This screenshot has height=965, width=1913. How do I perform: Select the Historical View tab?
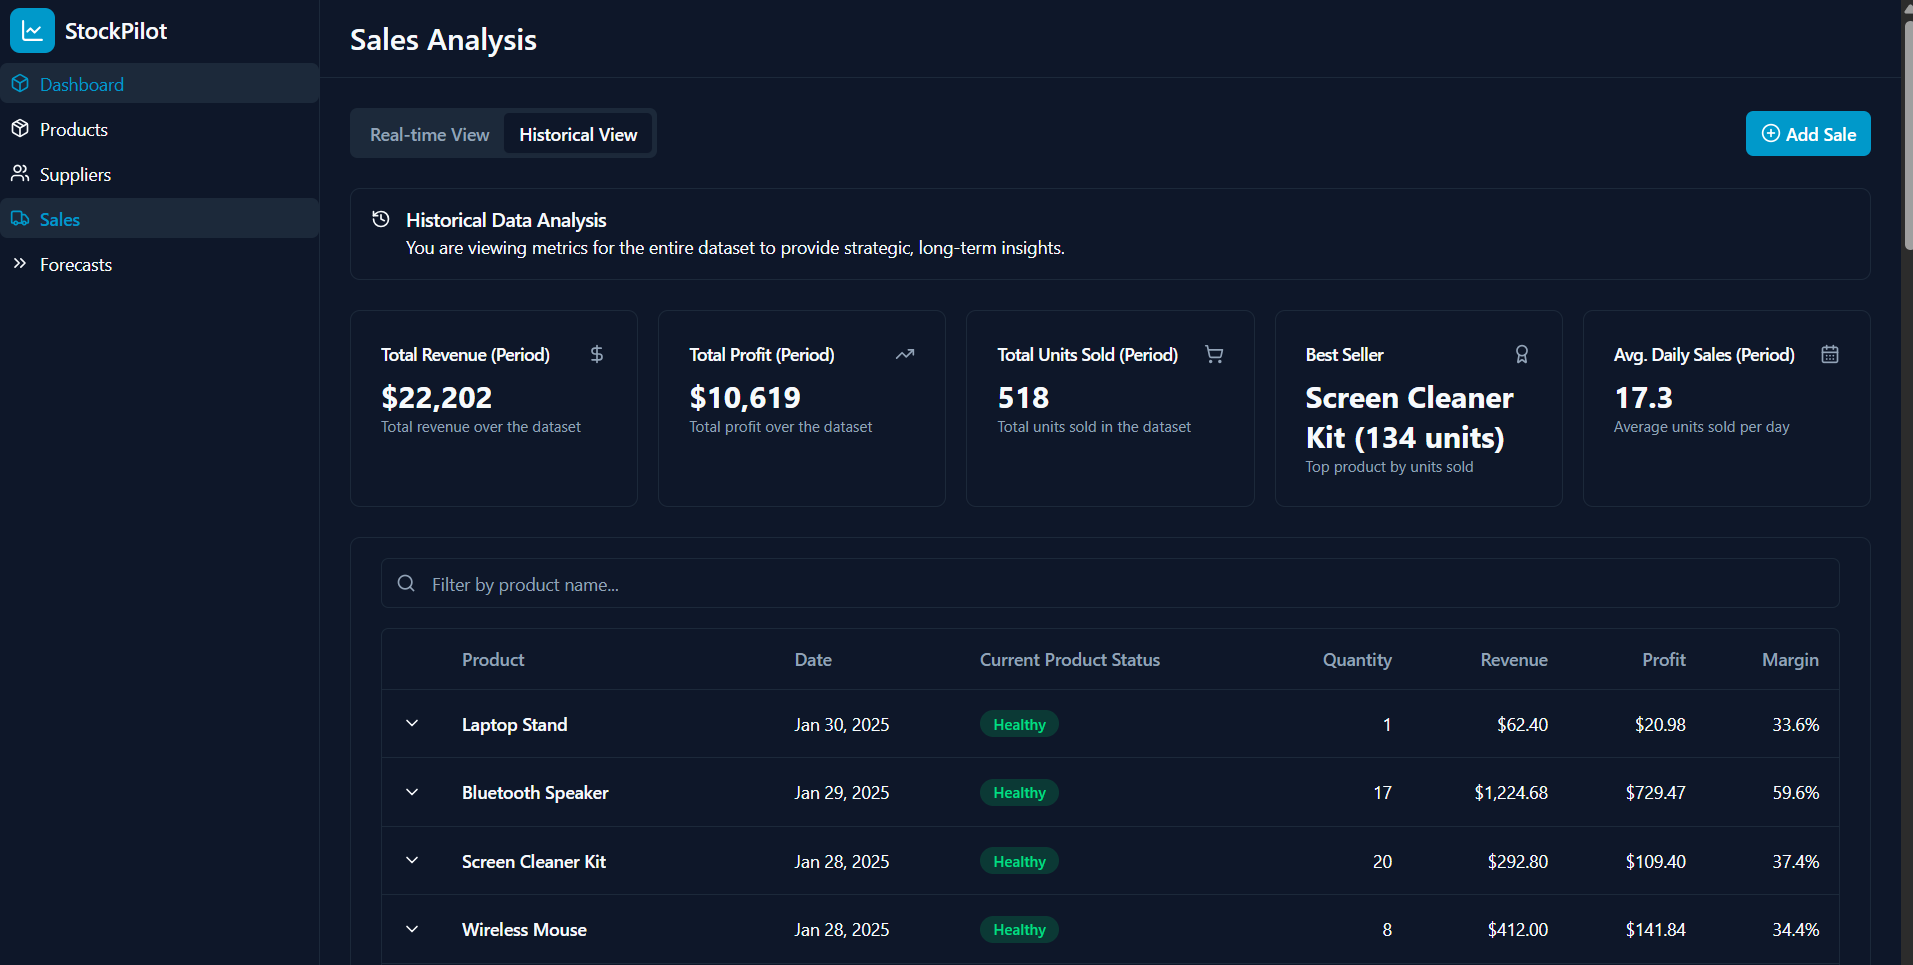[578, 133]
